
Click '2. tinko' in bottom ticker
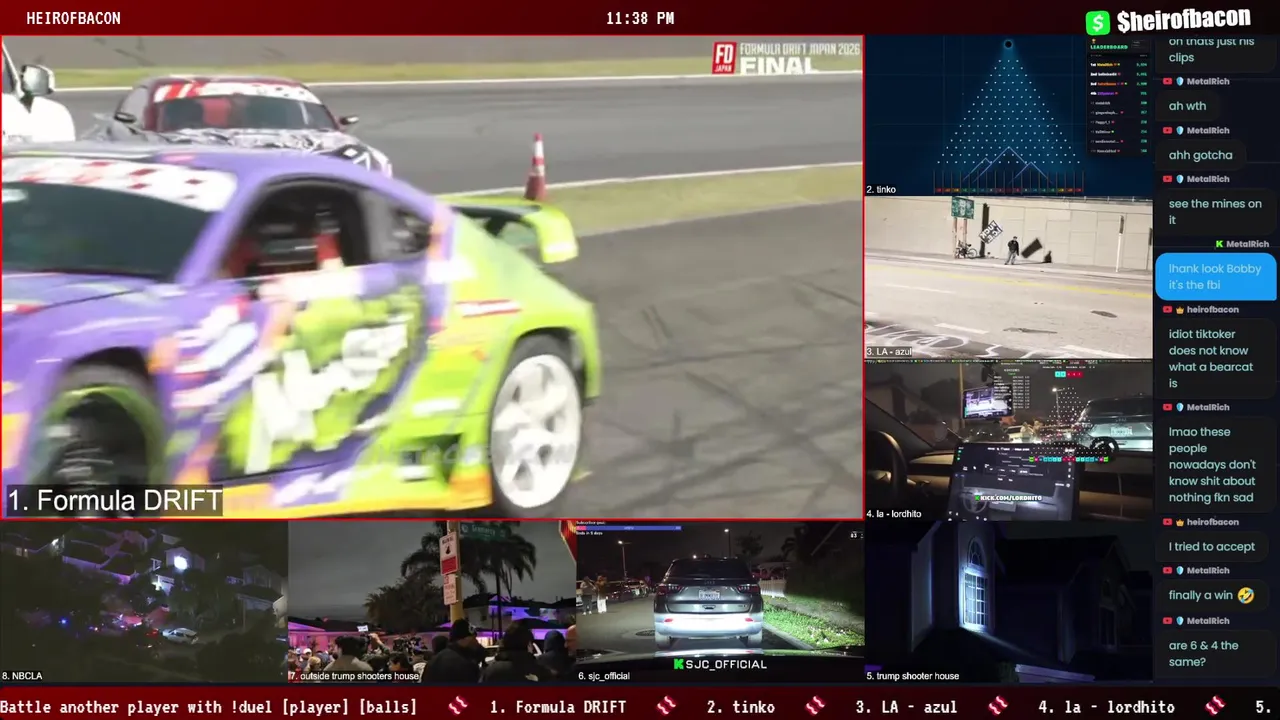[x=740, y=707]
